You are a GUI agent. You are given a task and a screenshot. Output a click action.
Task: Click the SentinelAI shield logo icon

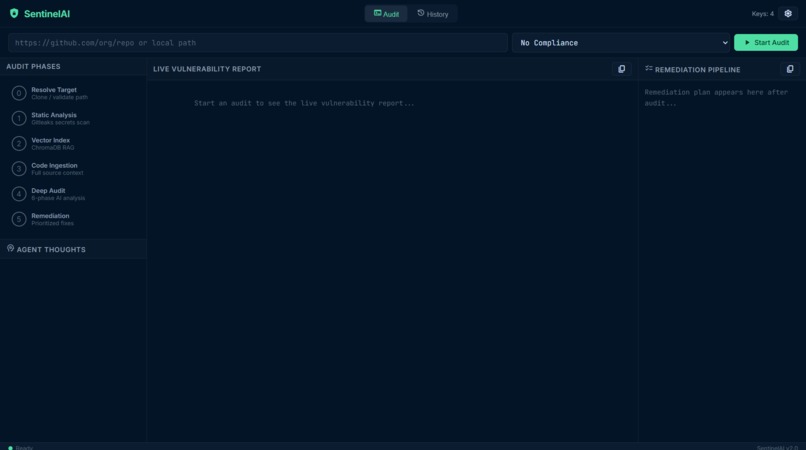point(14,13)
